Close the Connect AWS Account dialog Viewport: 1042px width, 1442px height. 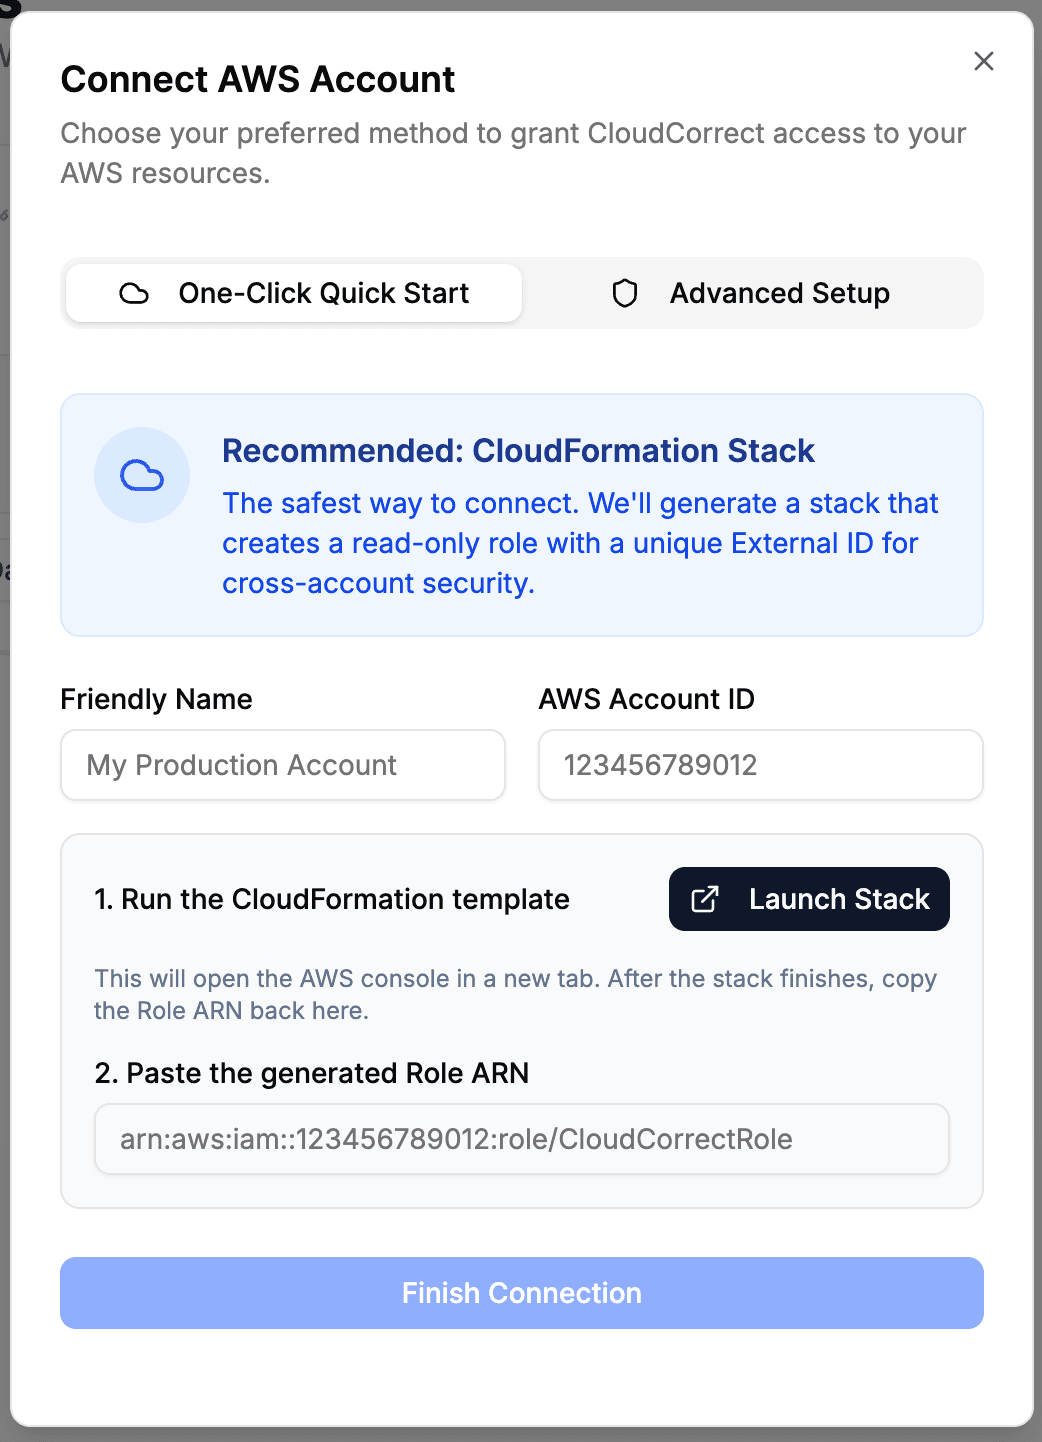[984, 61]
